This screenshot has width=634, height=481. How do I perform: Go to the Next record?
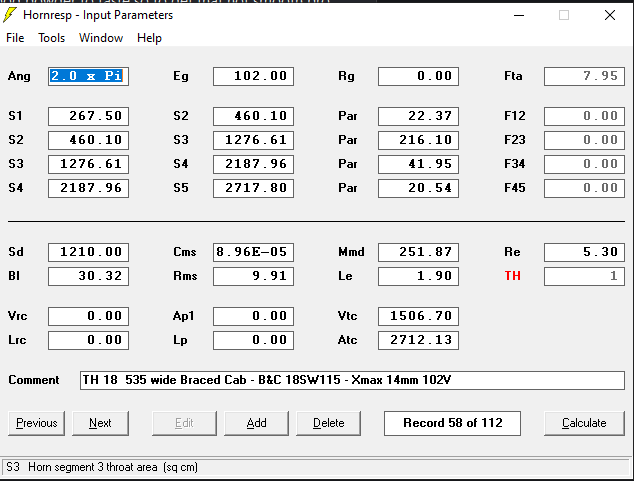pos(100,423)
